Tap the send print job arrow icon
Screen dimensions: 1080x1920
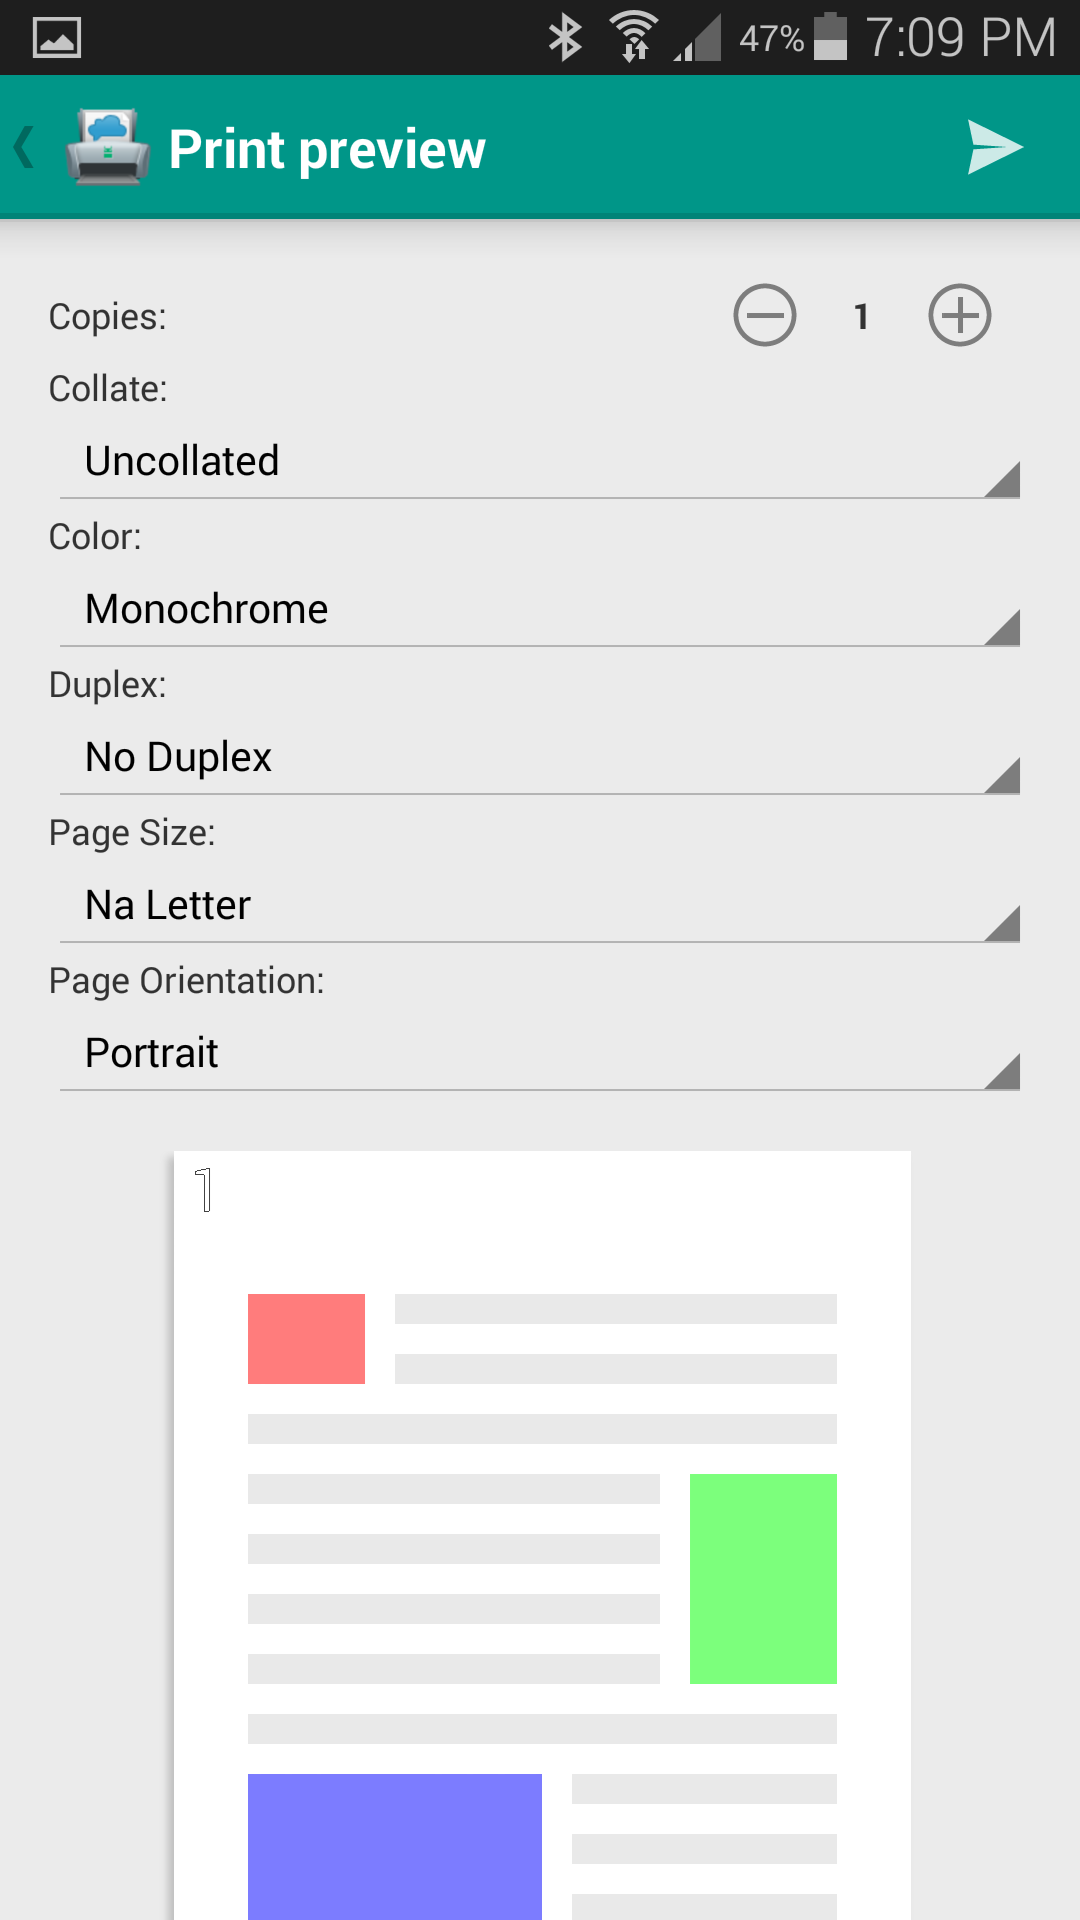pyautogui.click(x=994, y=148)
